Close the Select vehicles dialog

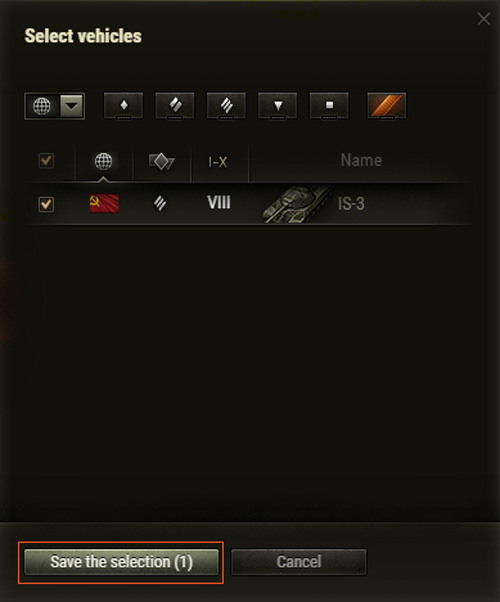point(483,18)
